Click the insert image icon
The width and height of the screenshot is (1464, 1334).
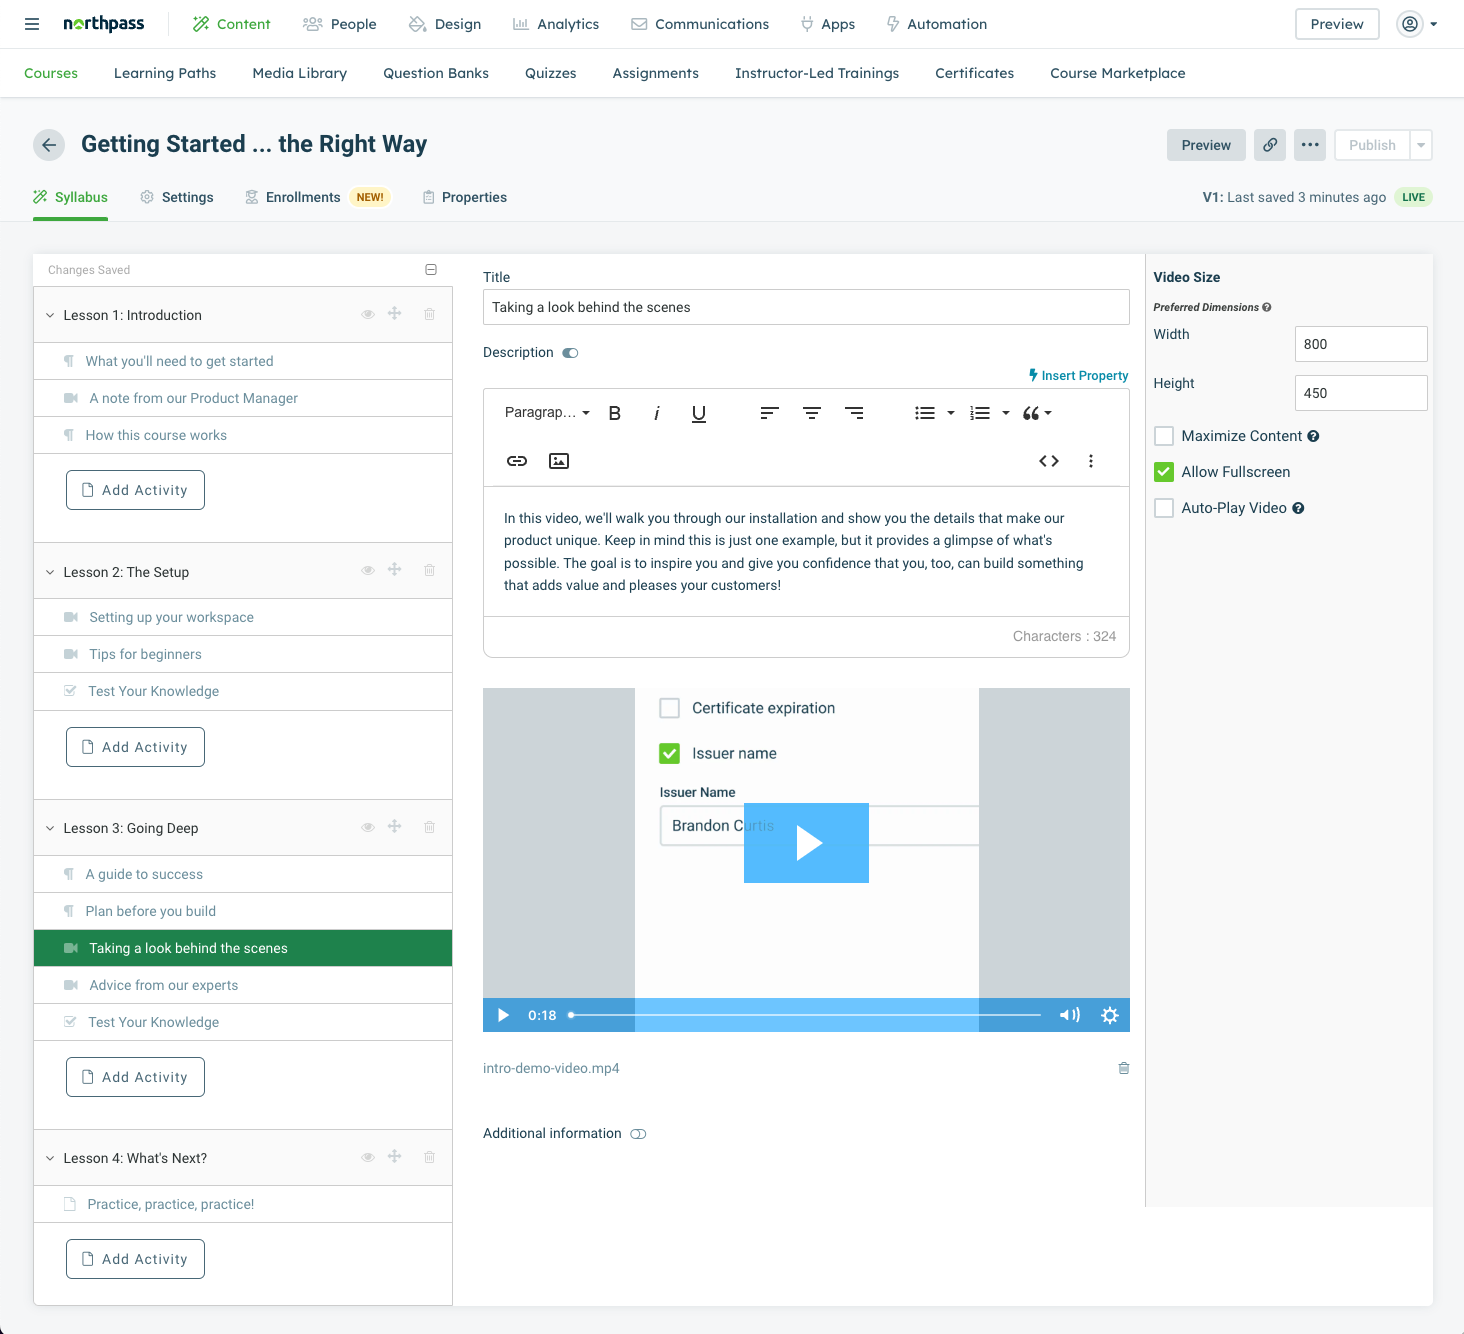point(559,461)
